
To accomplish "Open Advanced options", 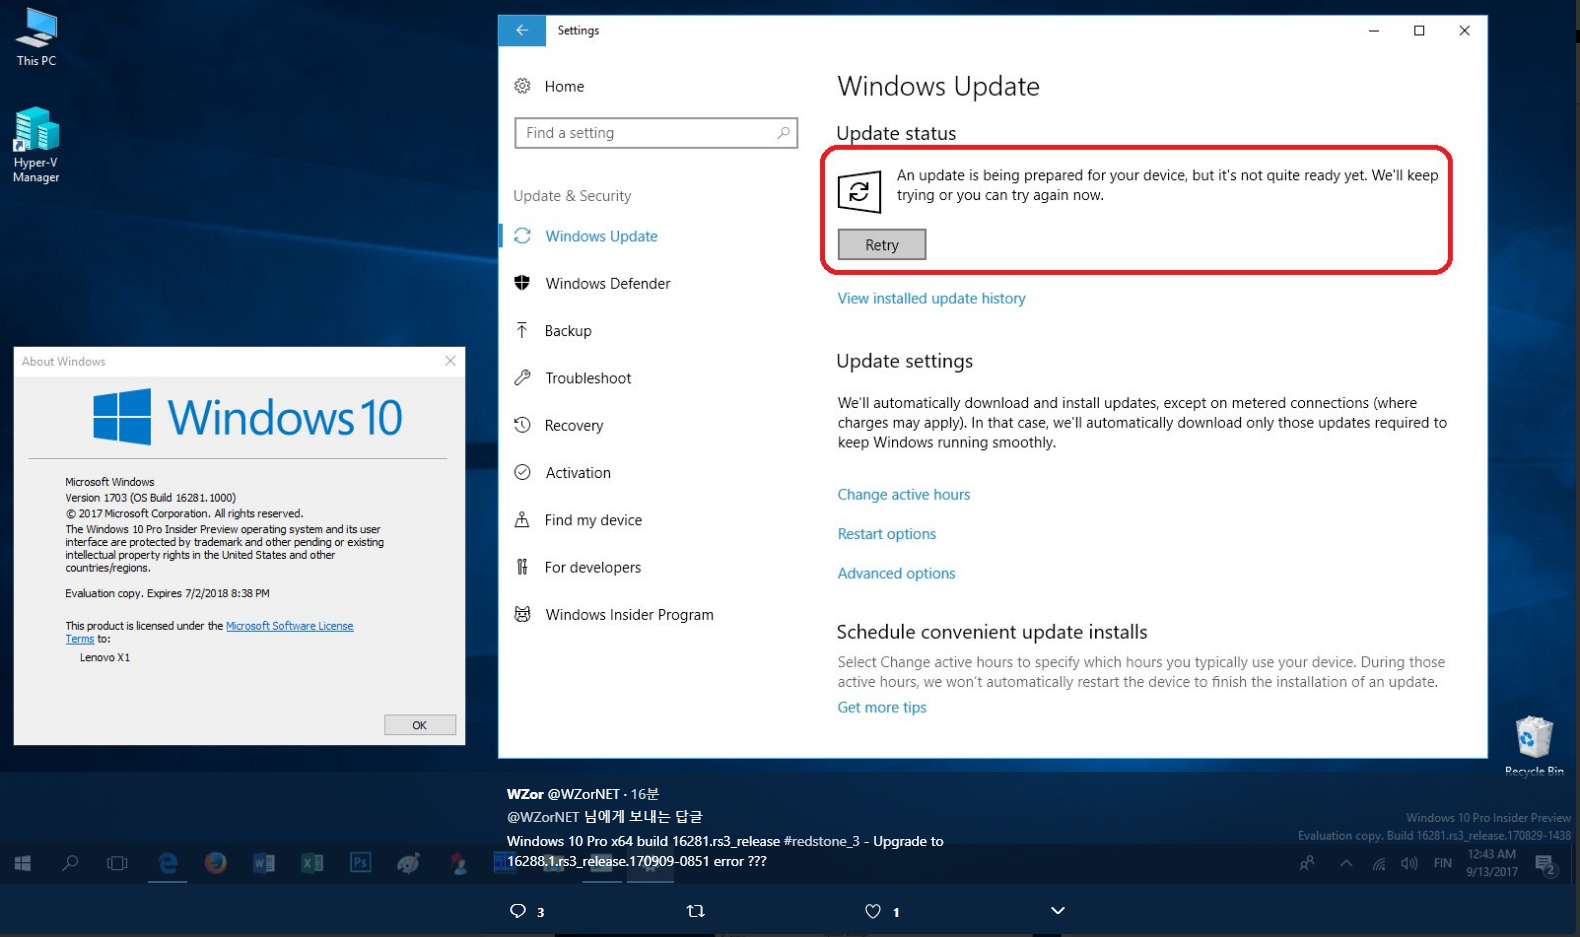I will tap(896, 574).
